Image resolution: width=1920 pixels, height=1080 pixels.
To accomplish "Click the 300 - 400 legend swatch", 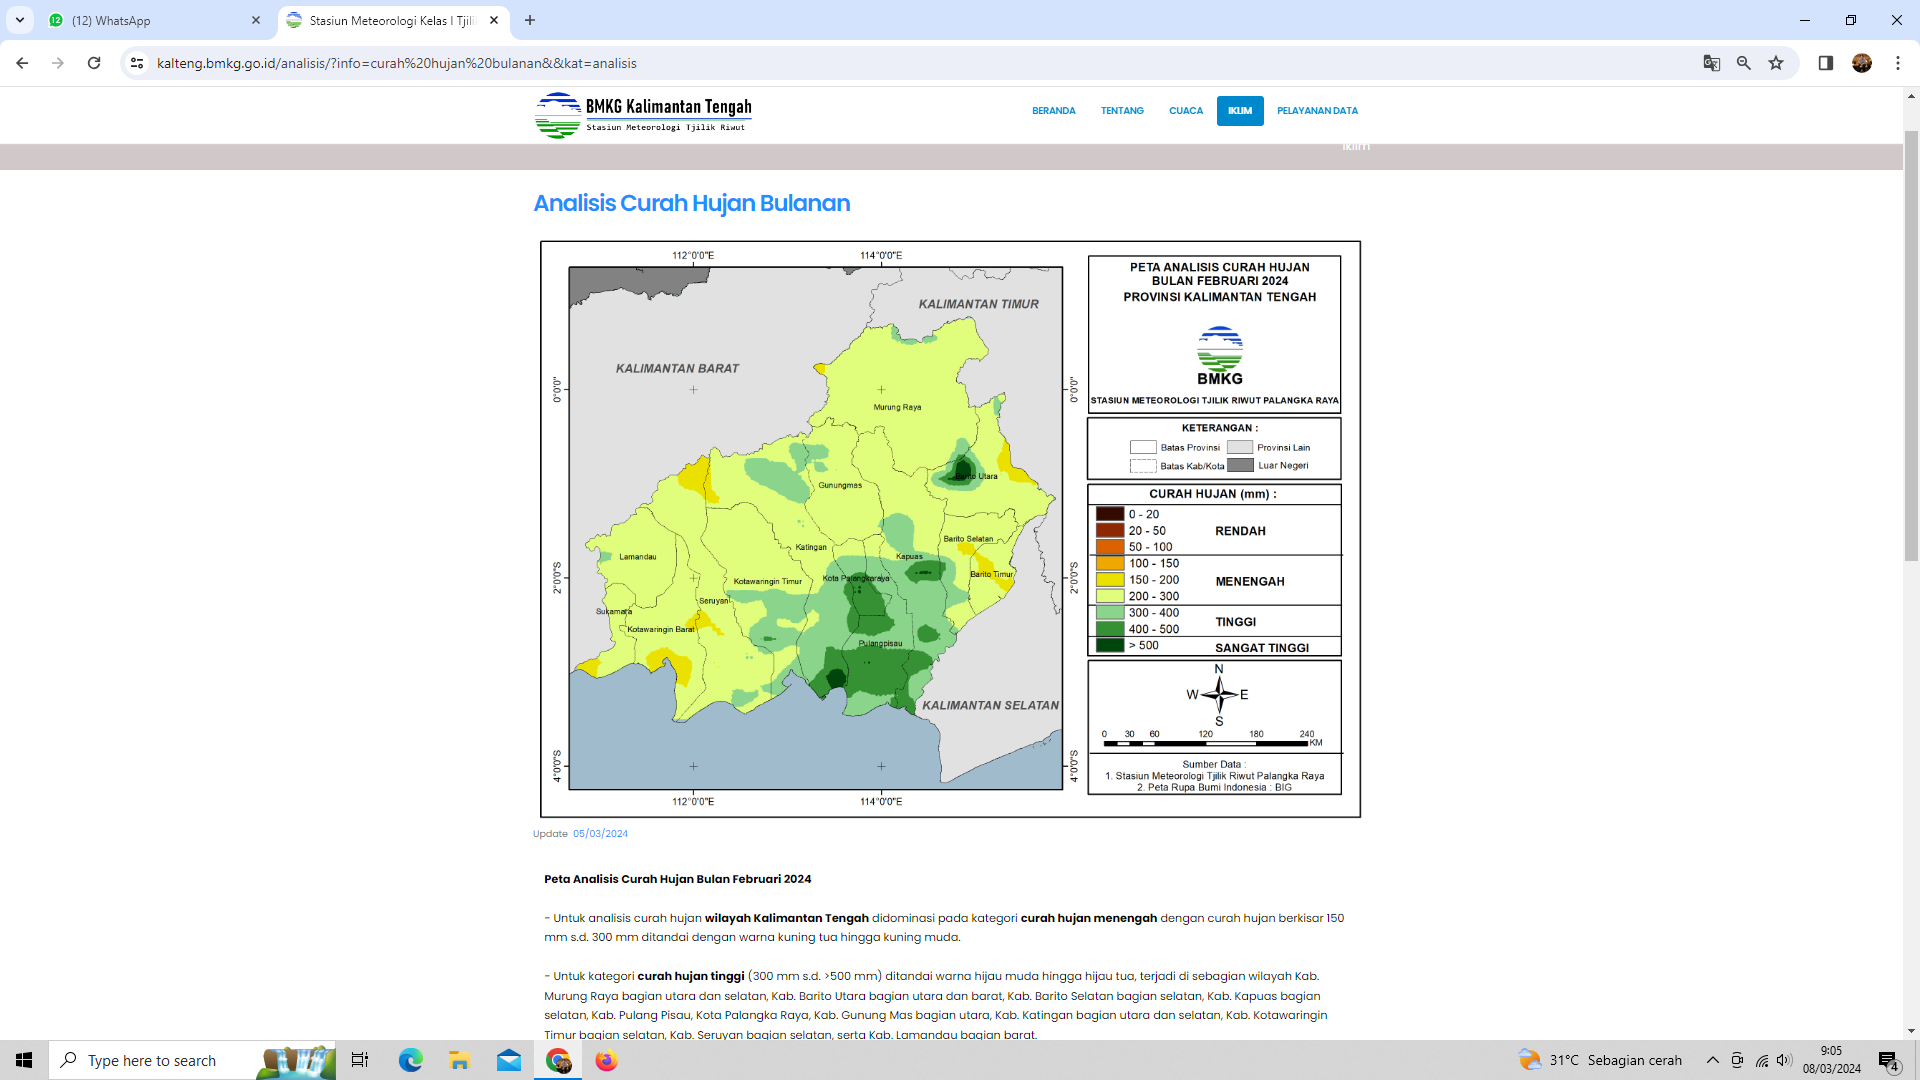I will 1110,613.
